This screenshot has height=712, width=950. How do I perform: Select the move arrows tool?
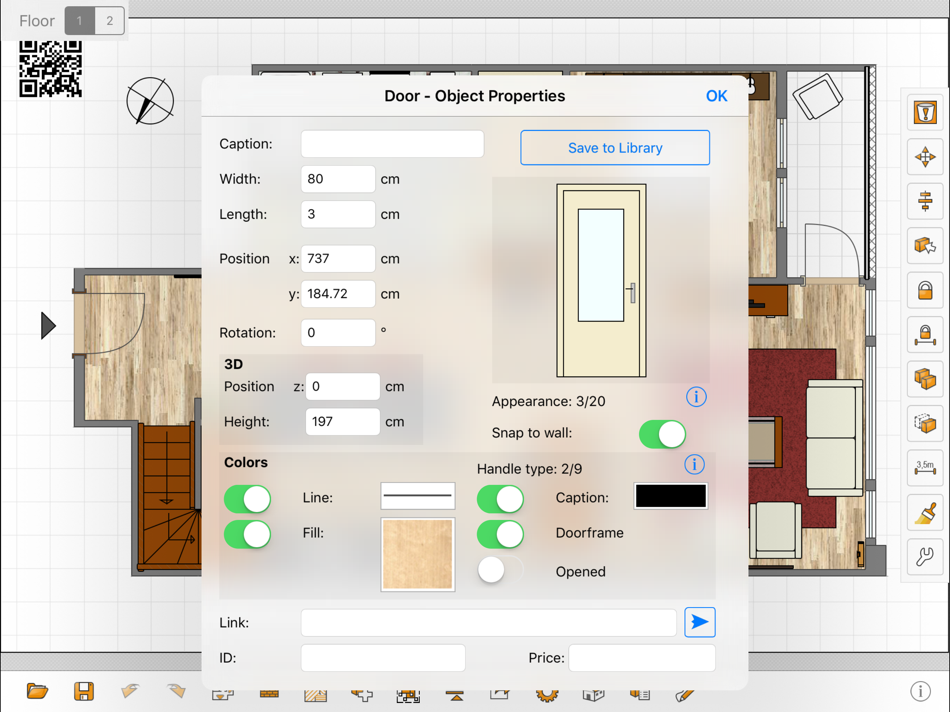tap(925, 158)
